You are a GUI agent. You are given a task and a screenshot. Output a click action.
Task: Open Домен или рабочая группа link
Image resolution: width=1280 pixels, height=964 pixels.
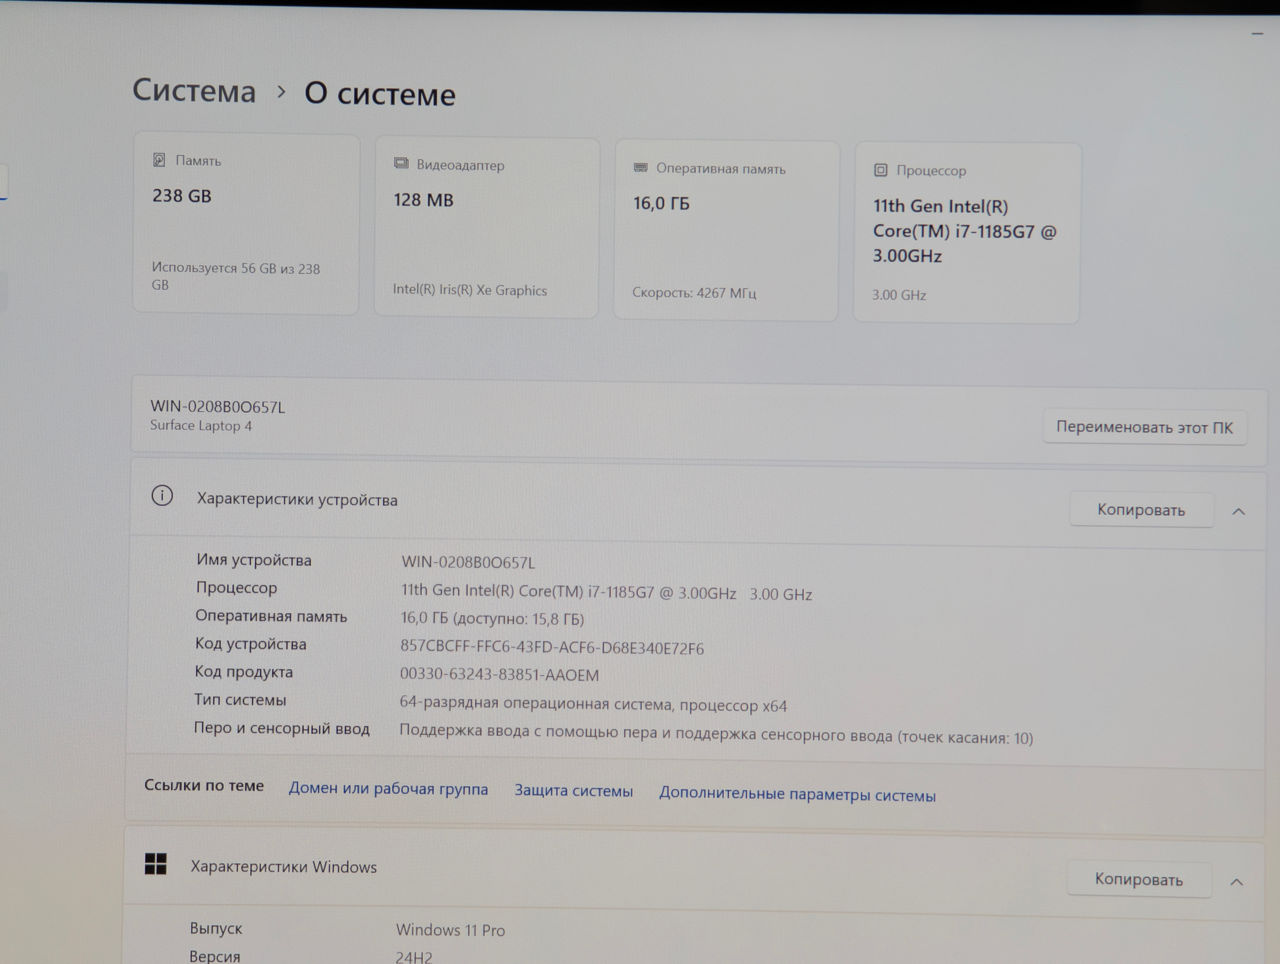388,788
